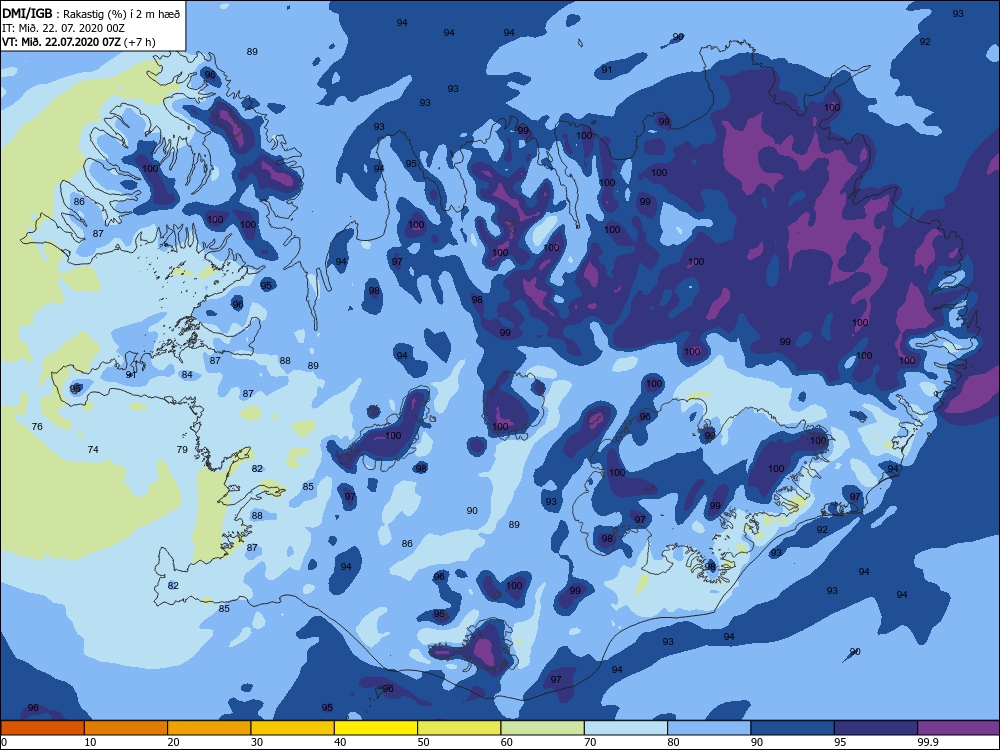This screenshot has width=1000, height=750.
Task: Click the legend tick label '50'
Action: [x=423, y=742]
